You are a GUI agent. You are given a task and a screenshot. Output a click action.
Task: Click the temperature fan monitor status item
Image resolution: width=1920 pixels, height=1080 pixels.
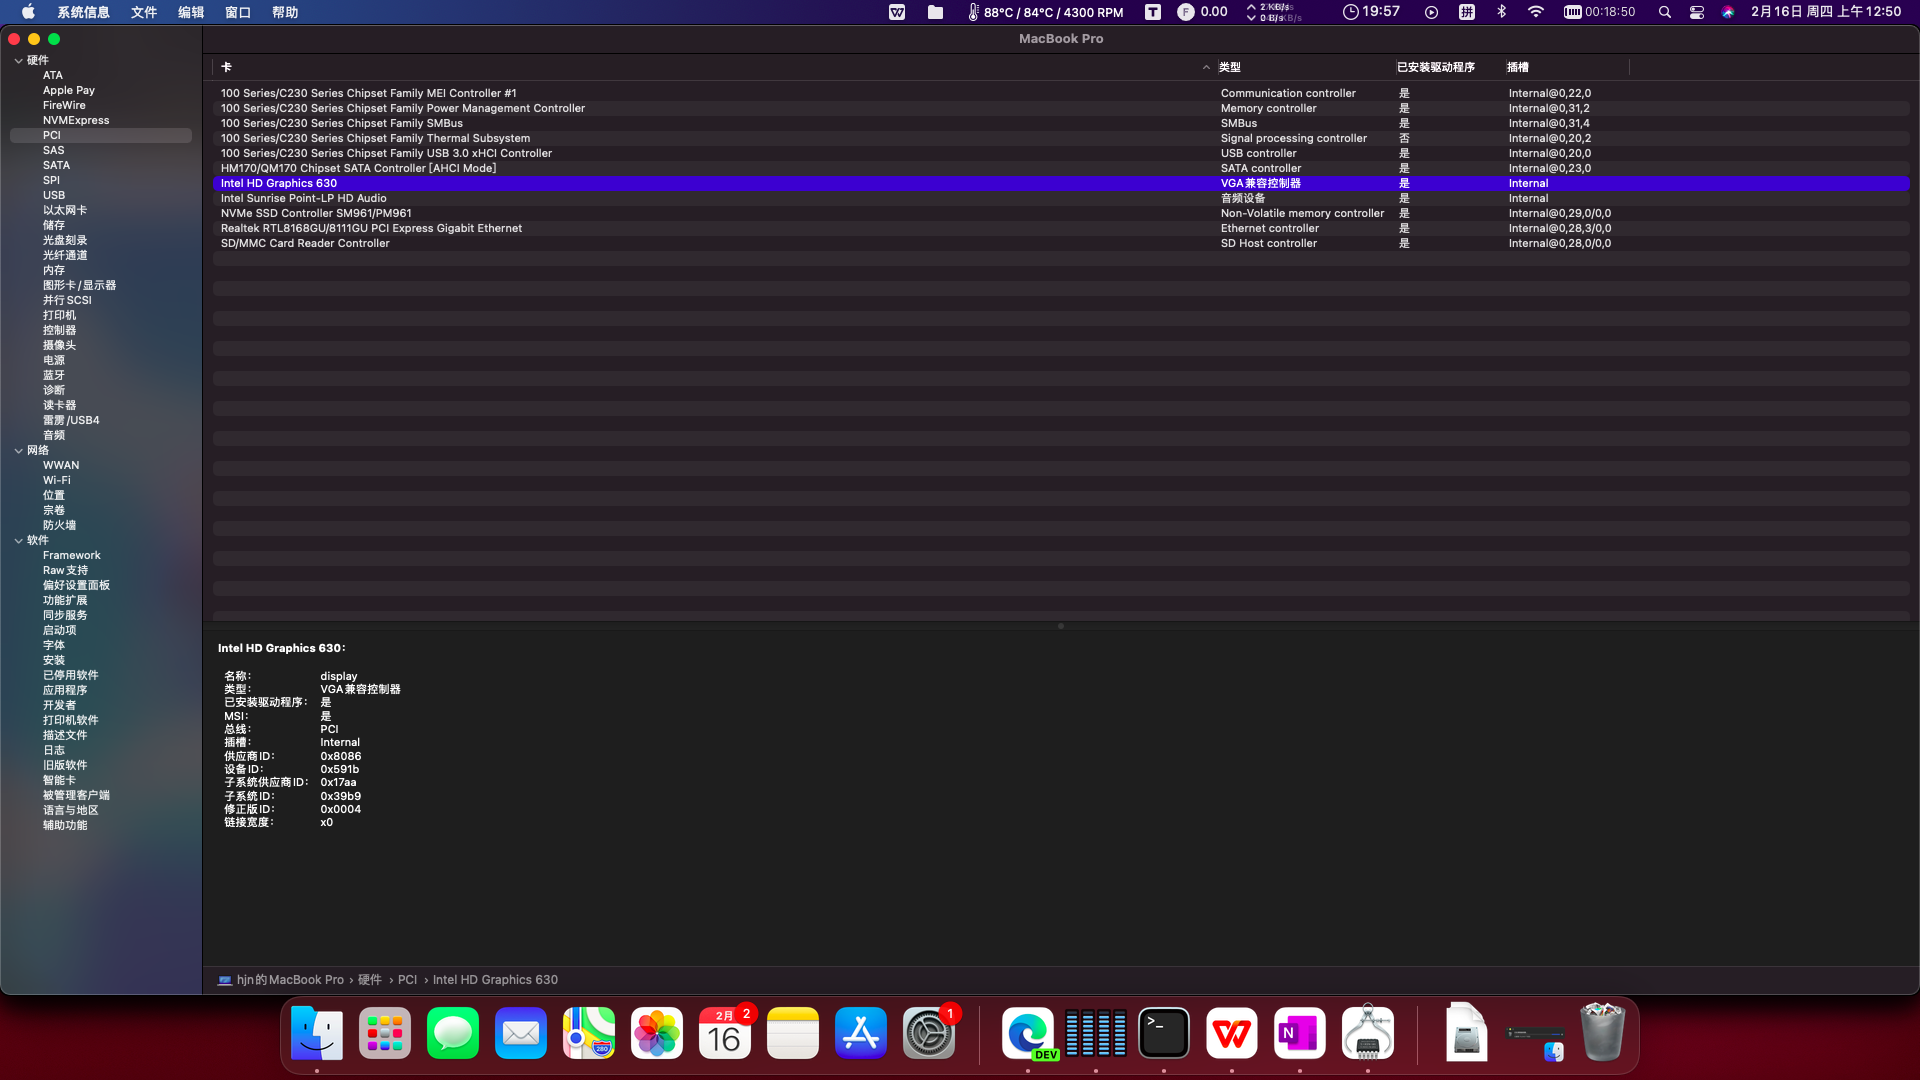[x=1045, y=12]
